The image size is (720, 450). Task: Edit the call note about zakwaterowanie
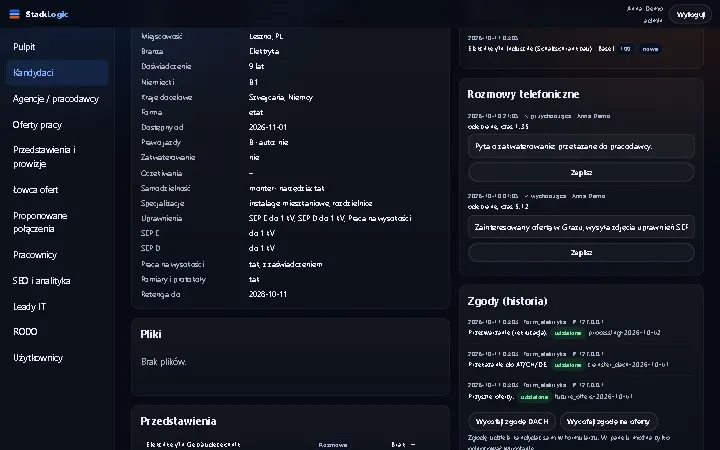pyautogui.click(x=581, y=146)
